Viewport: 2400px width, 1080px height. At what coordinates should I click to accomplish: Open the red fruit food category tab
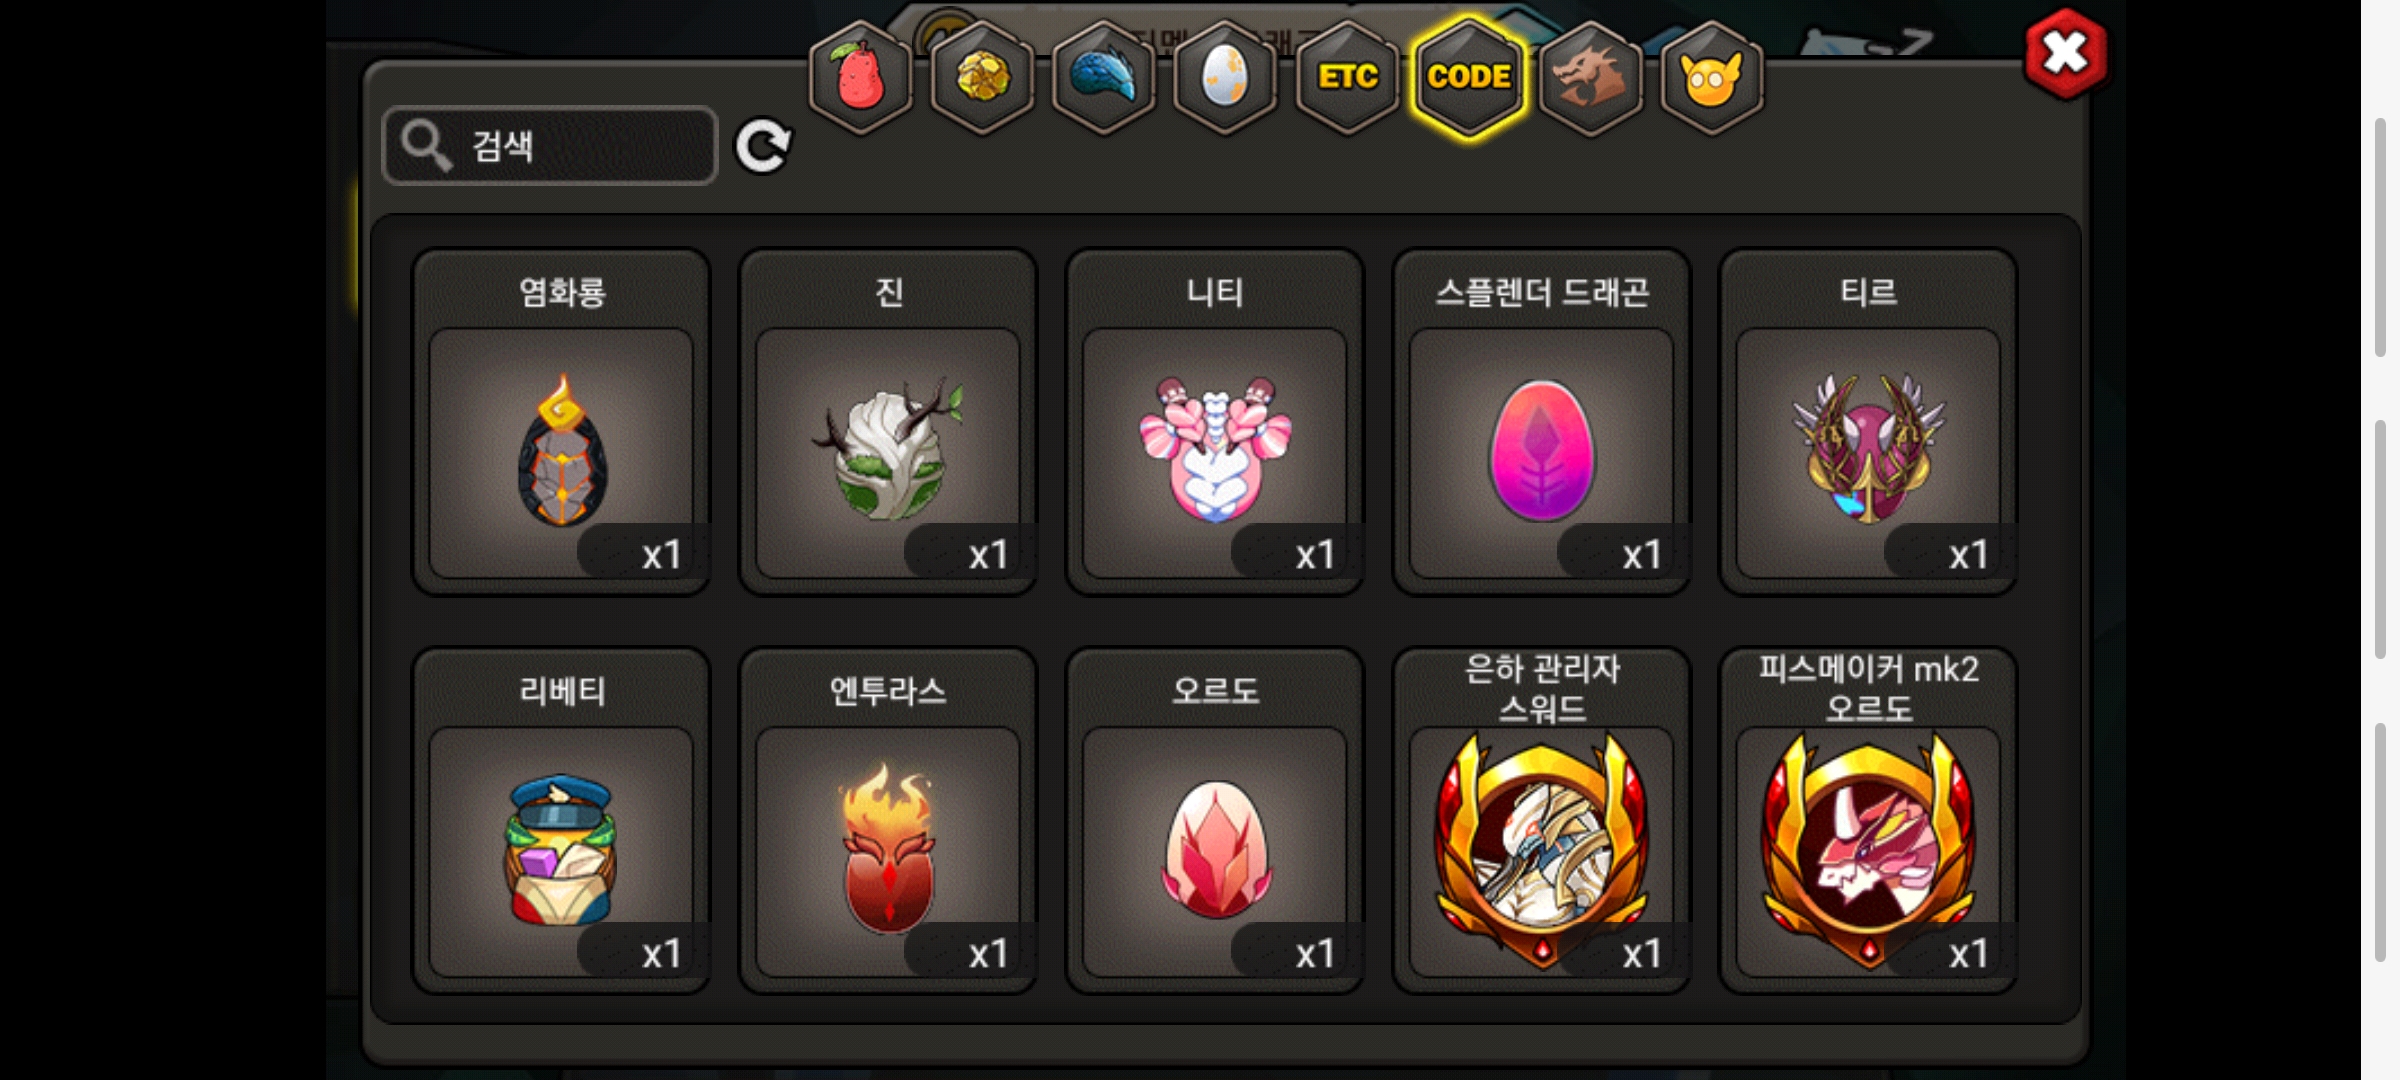coord(860,77)
